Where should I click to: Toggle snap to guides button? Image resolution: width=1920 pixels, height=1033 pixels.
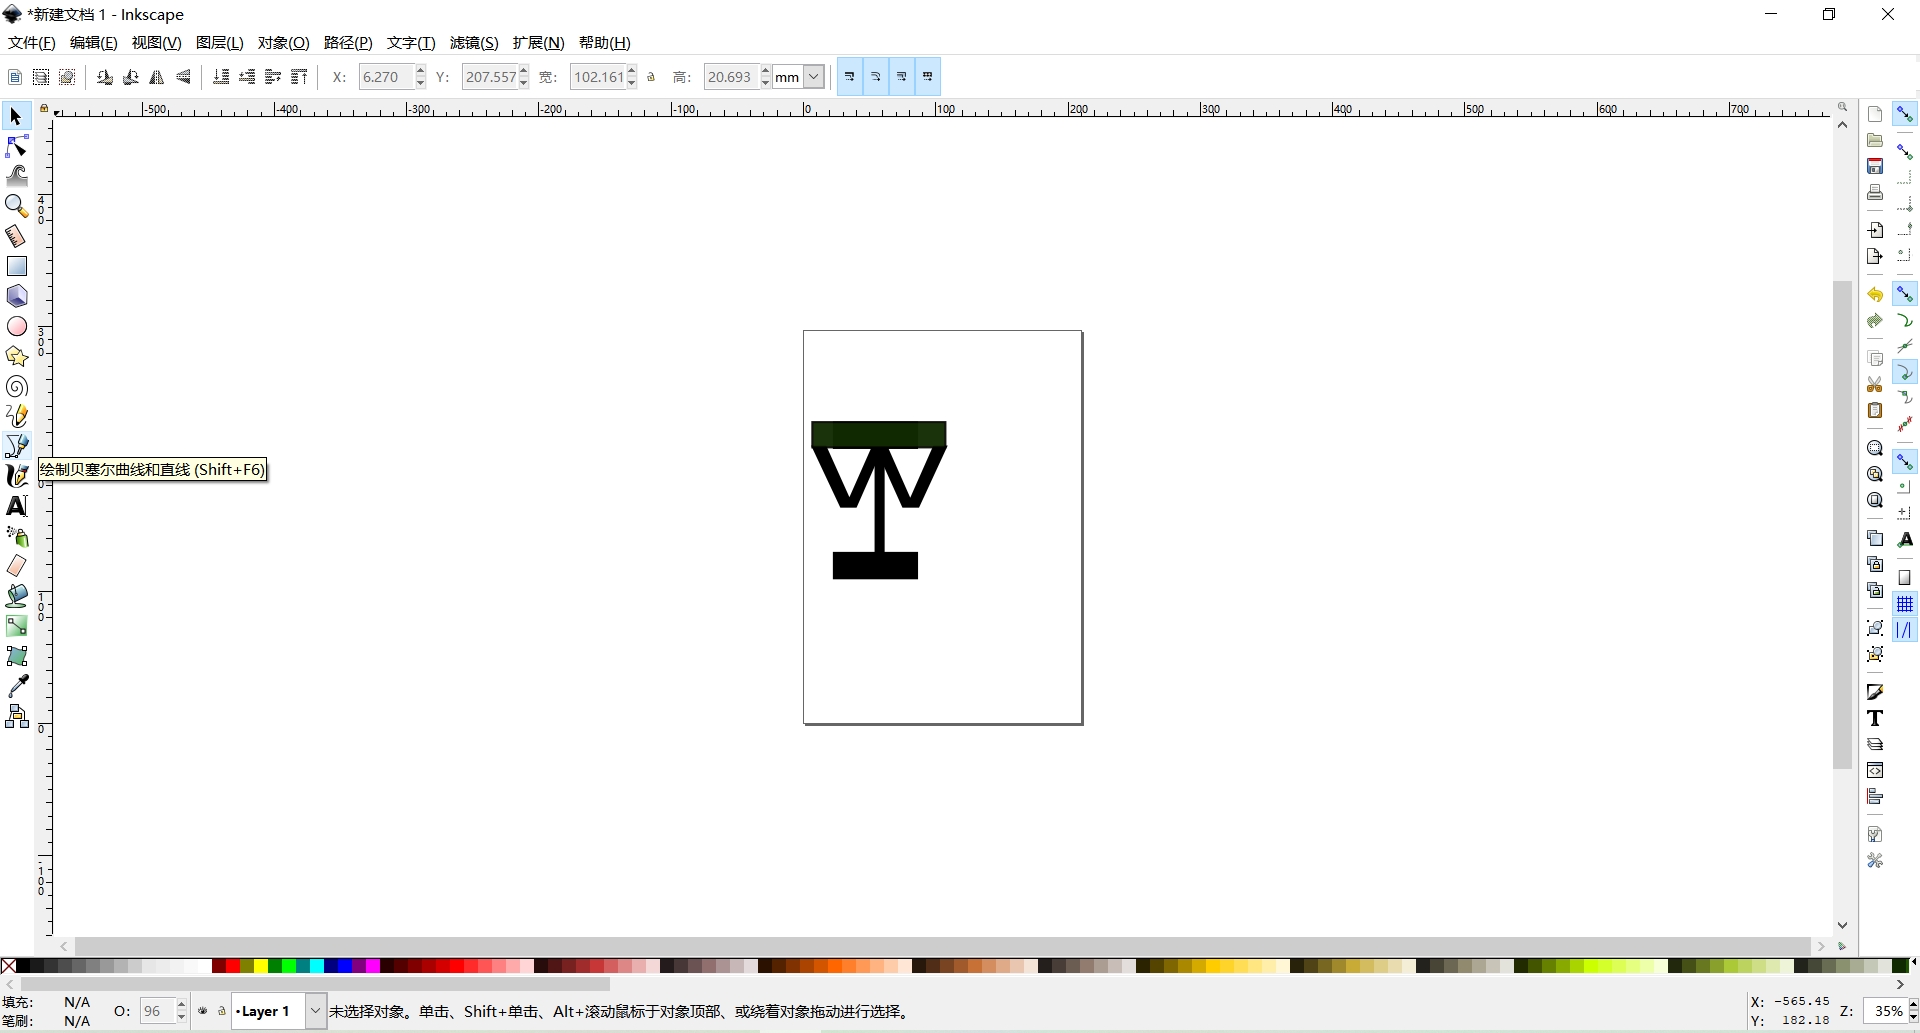coord(1905,630)
